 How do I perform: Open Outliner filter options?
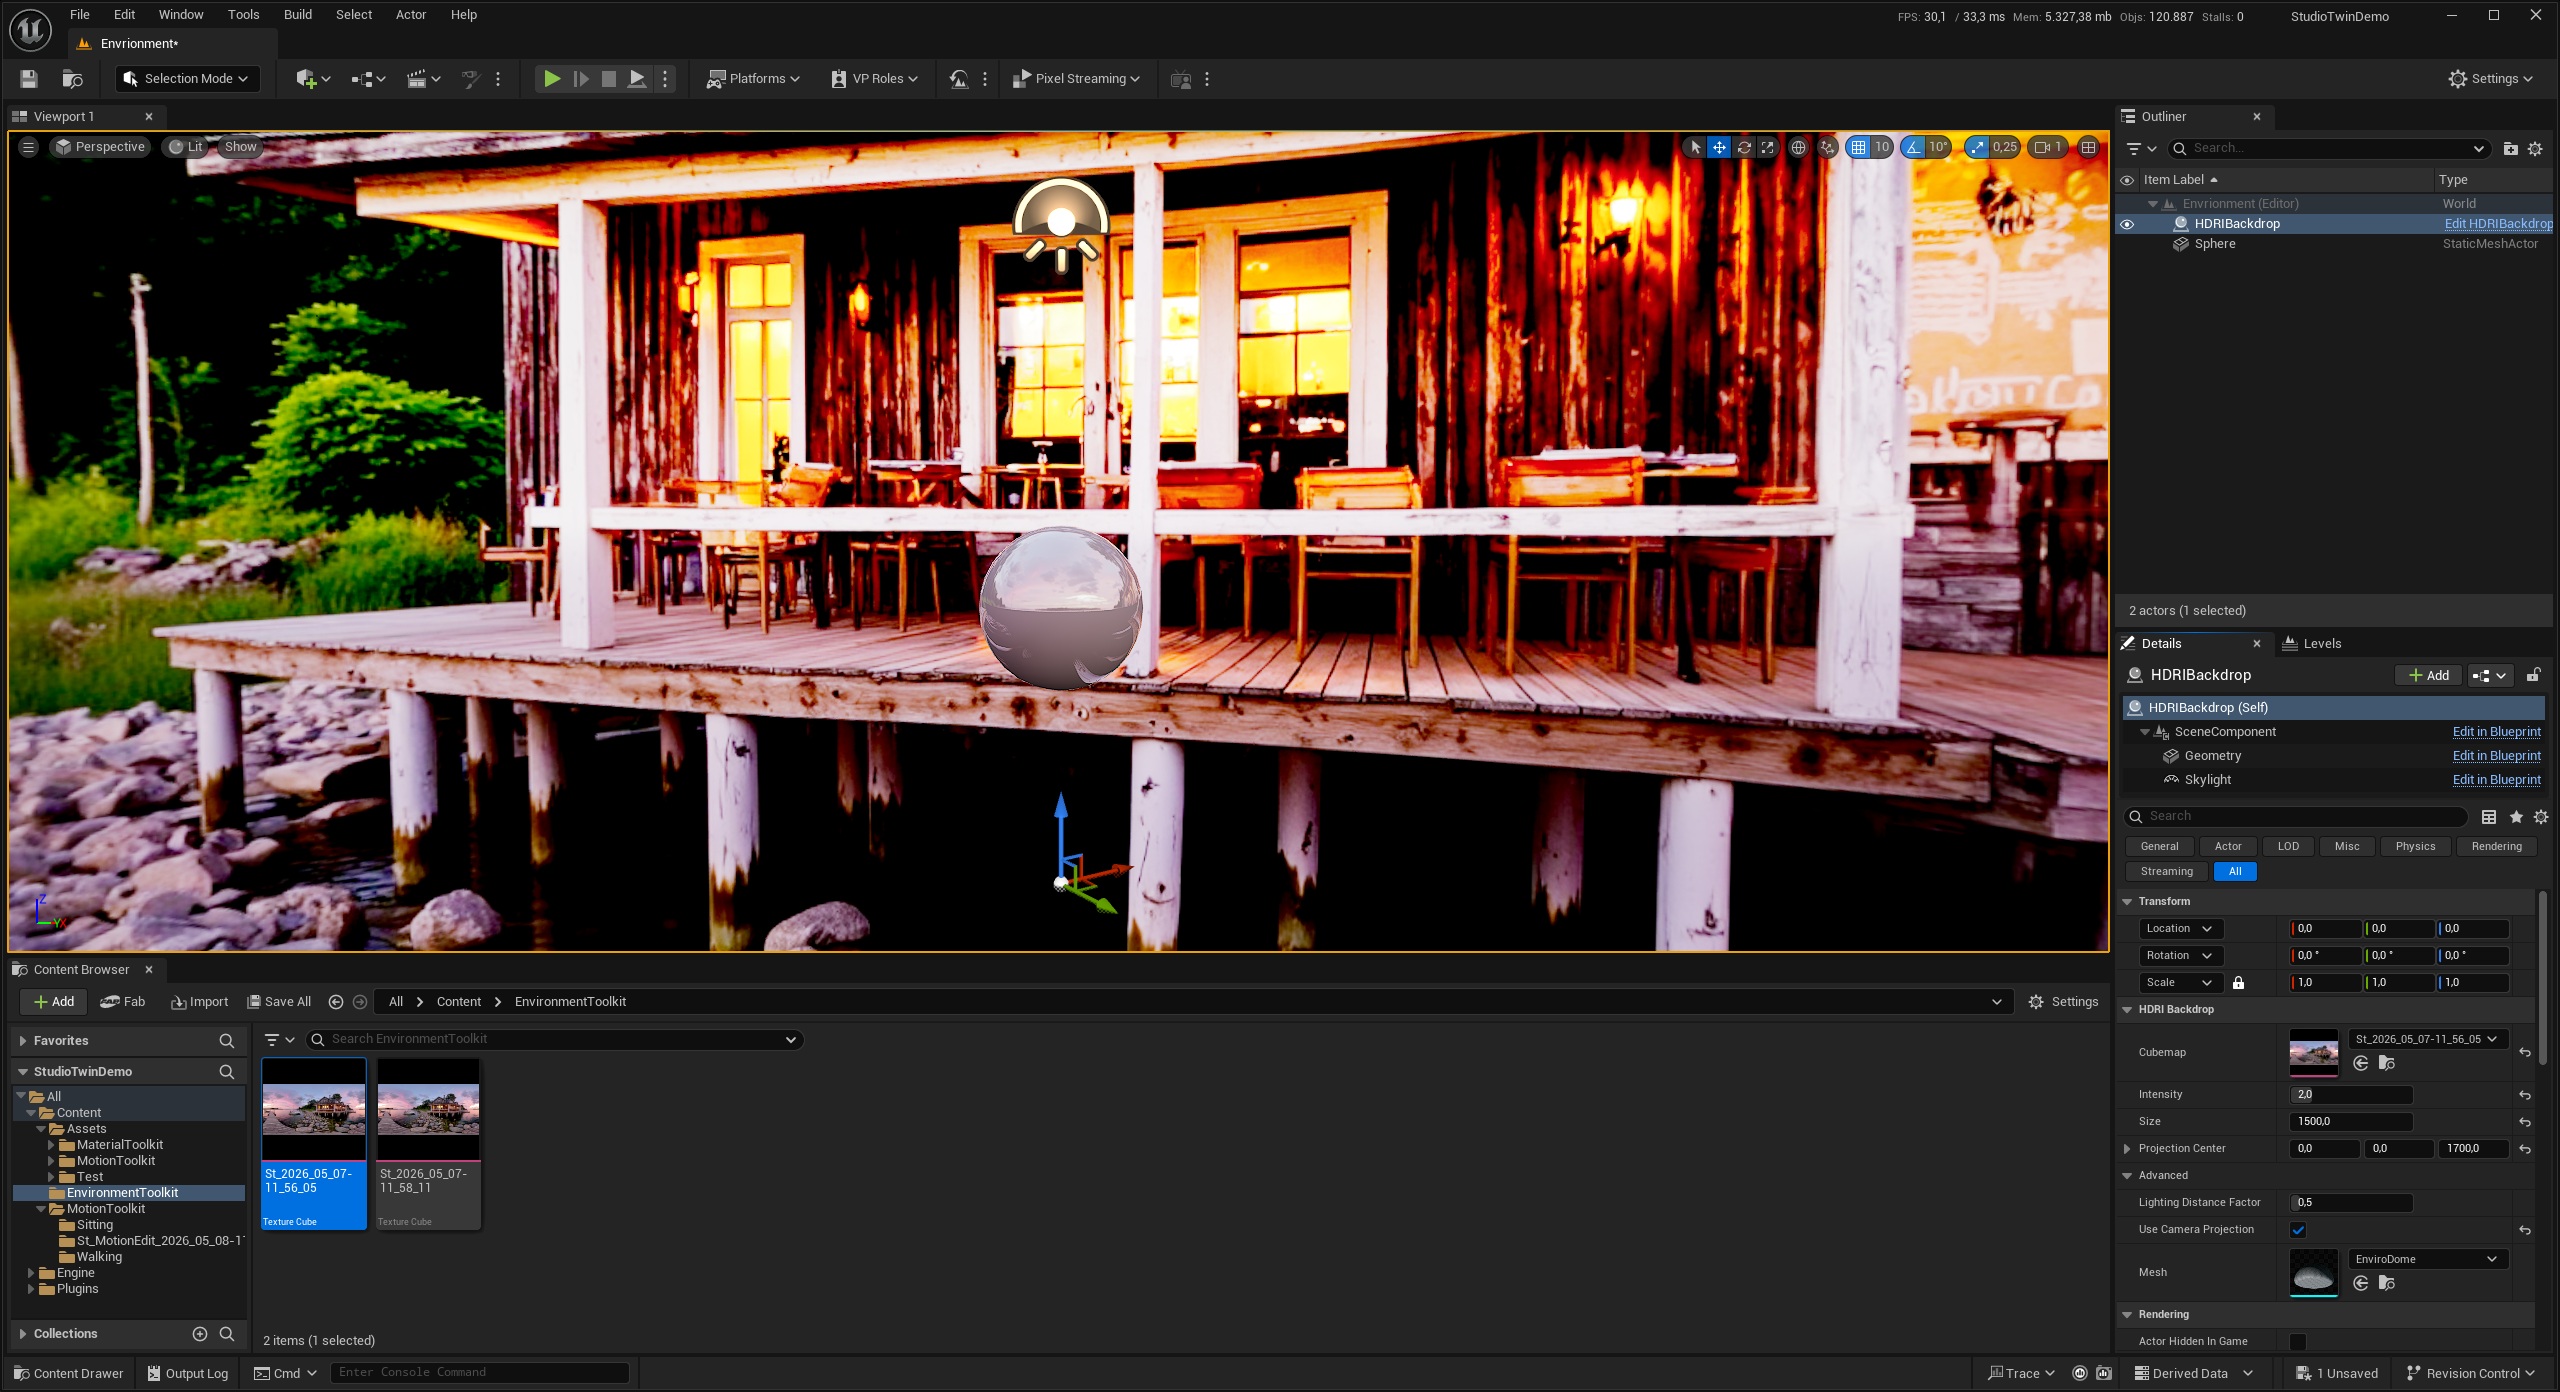coord(2140,149)
